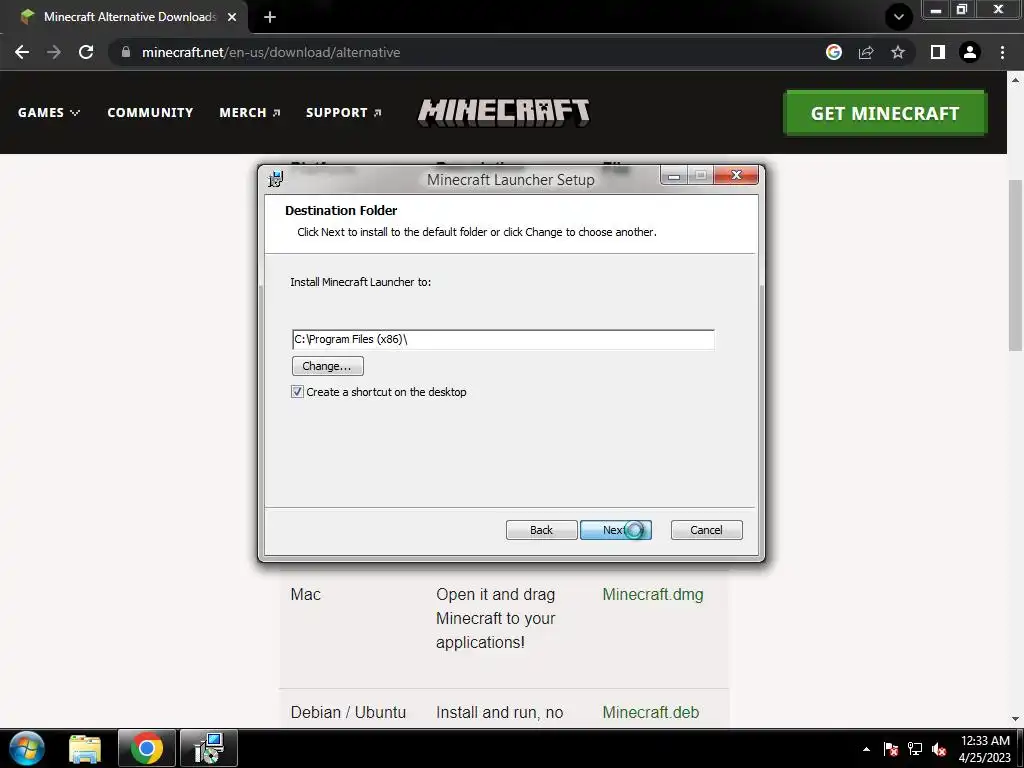This screenshot has width=1024, height=768.
Task: Click the install path field in setup
Action: click(503, 340)
